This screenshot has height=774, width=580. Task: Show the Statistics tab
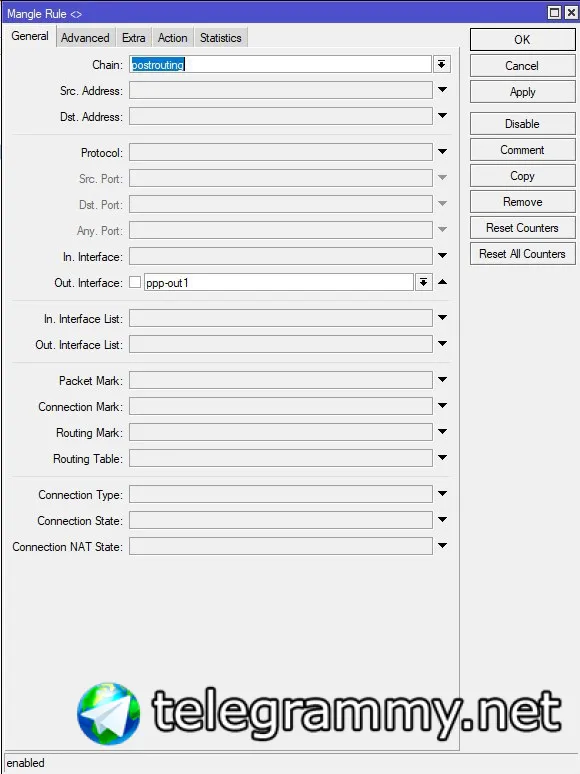[221, 38]
